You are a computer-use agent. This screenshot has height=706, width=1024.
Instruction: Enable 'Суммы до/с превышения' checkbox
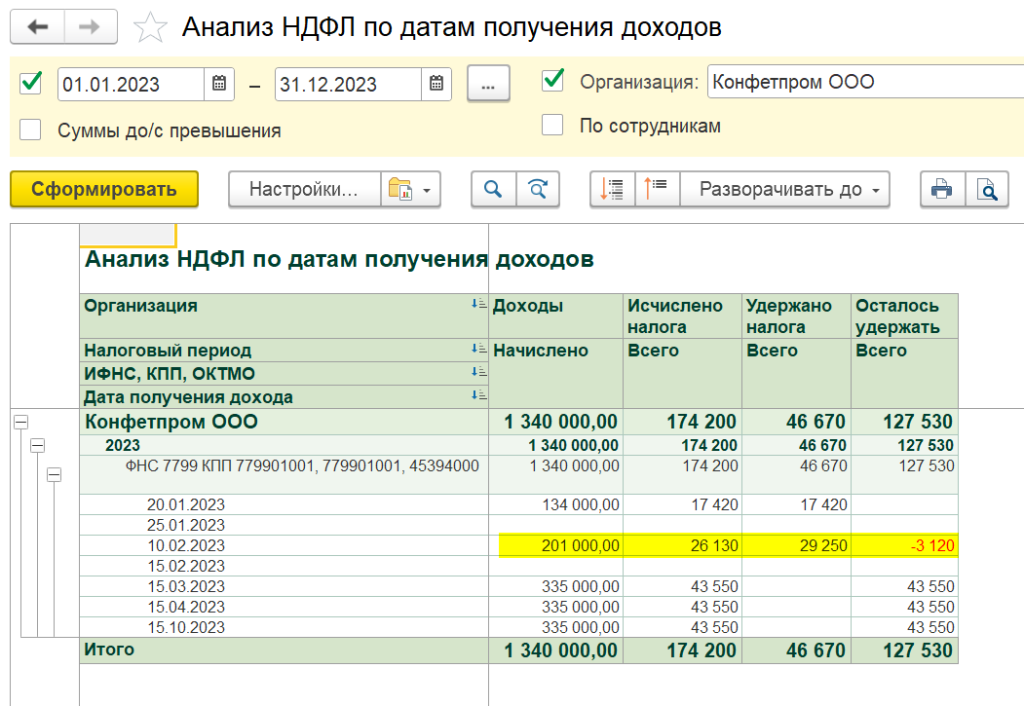(x=31, y=130)
